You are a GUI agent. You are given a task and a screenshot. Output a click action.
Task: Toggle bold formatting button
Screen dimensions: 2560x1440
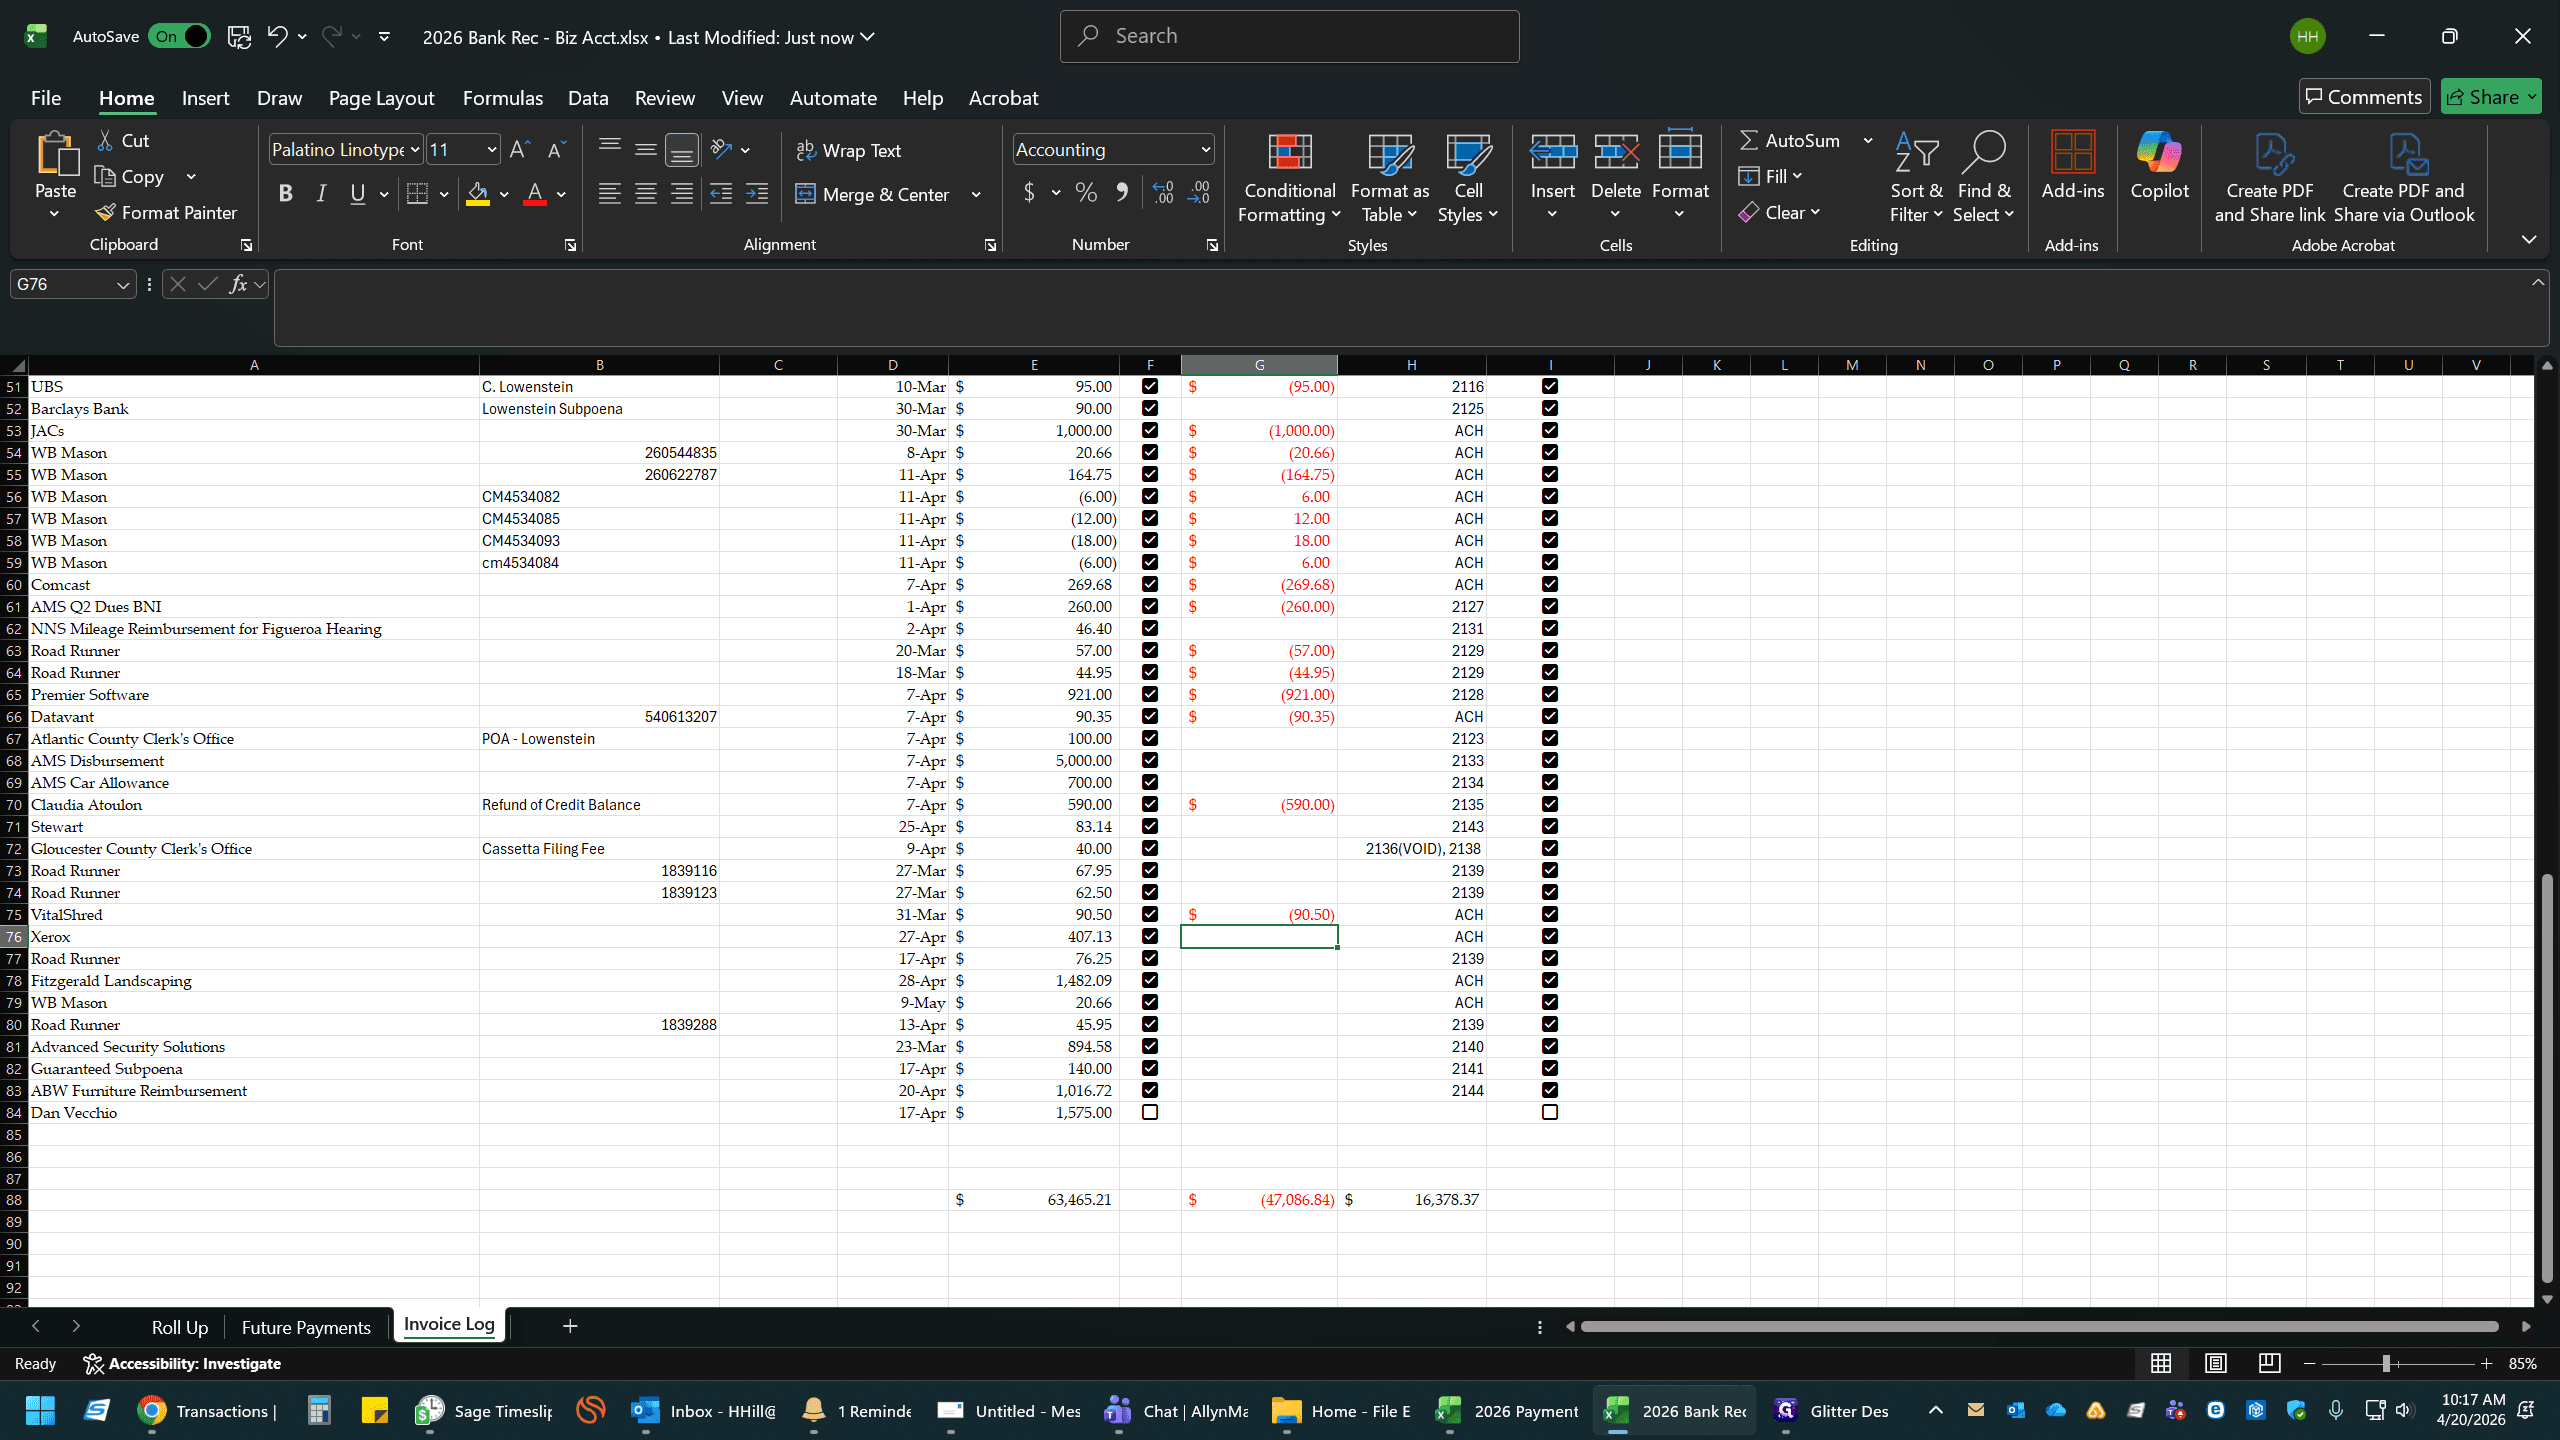click(x=285, y=194)
